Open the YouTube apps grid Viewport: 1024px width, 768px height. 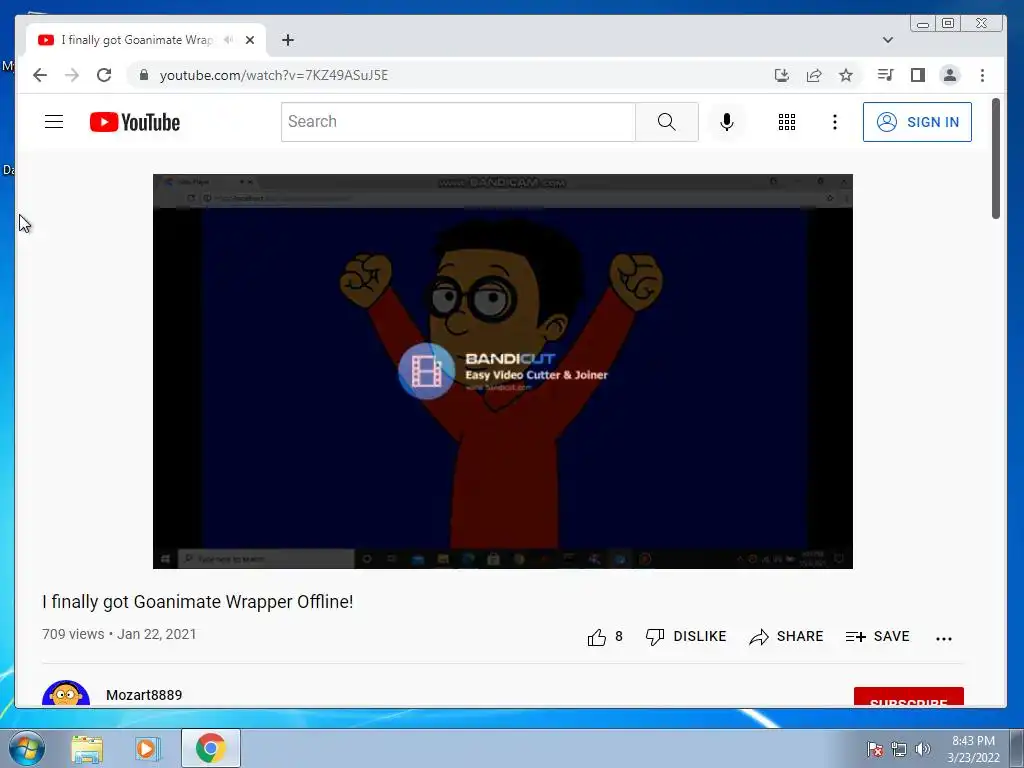tap(787, 121)
